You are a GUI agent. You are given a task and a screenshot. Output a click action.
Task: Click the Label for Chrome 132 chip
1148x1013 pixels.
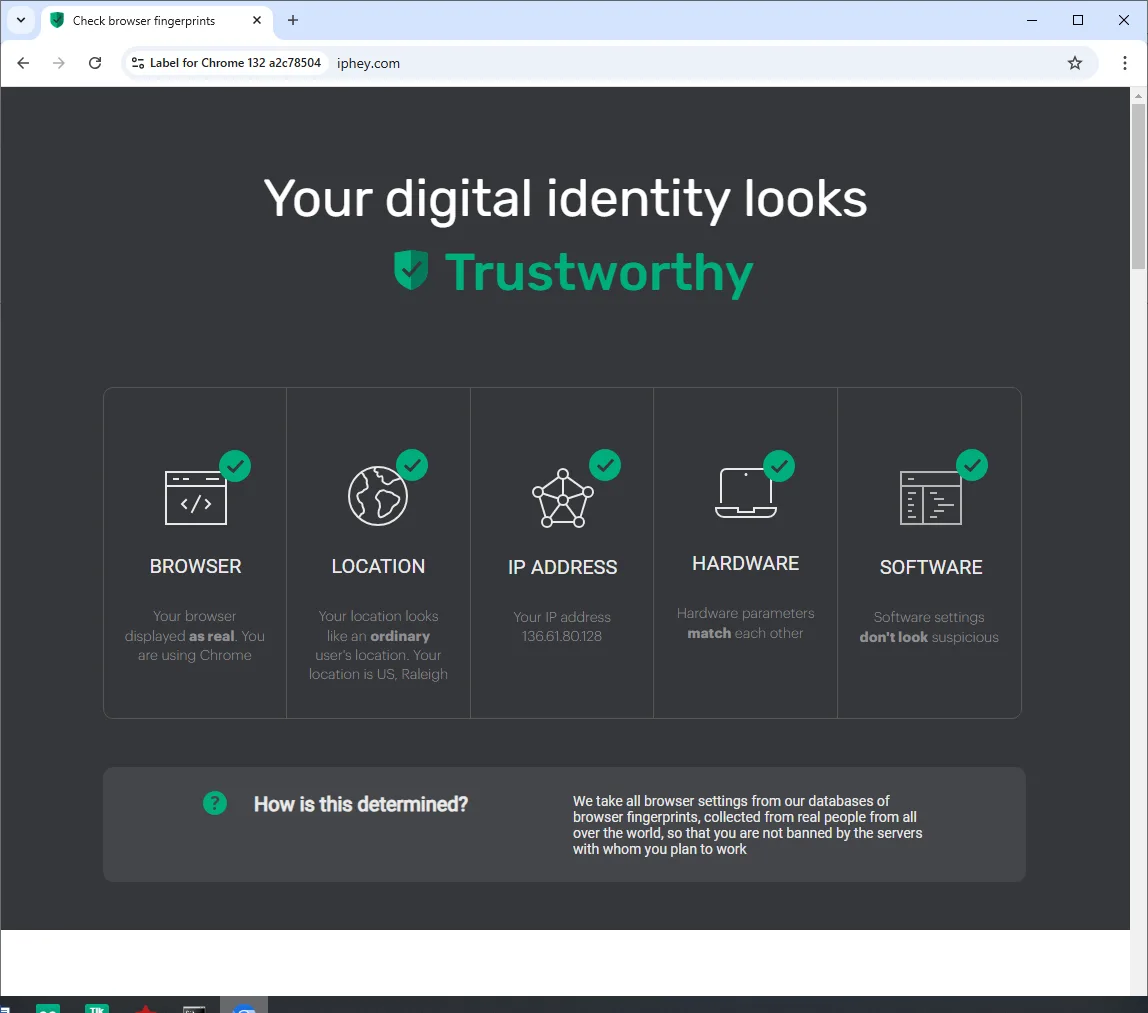point(227,63)
